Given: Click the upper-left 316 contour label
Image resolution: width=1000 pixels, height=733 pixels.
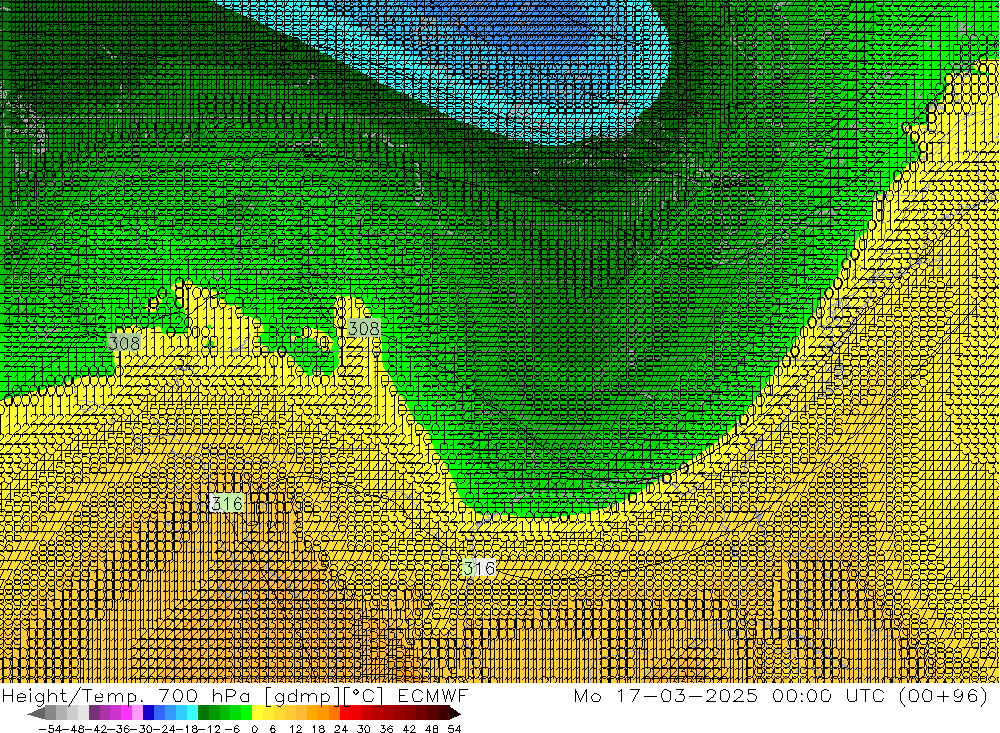Looking at the screenshot, I should 227,503.
